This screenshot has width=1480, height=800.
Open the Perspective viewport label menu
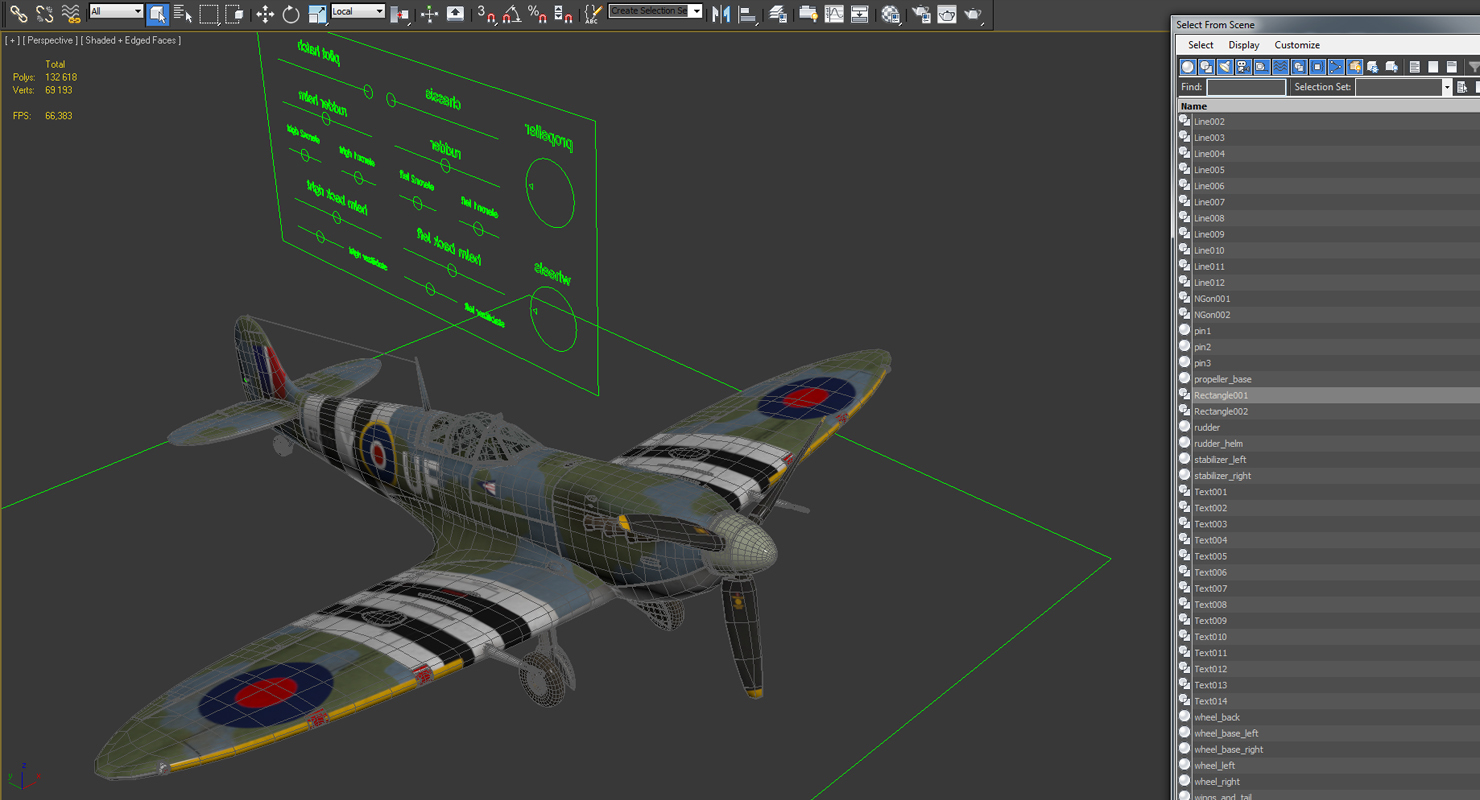(49, 40)
